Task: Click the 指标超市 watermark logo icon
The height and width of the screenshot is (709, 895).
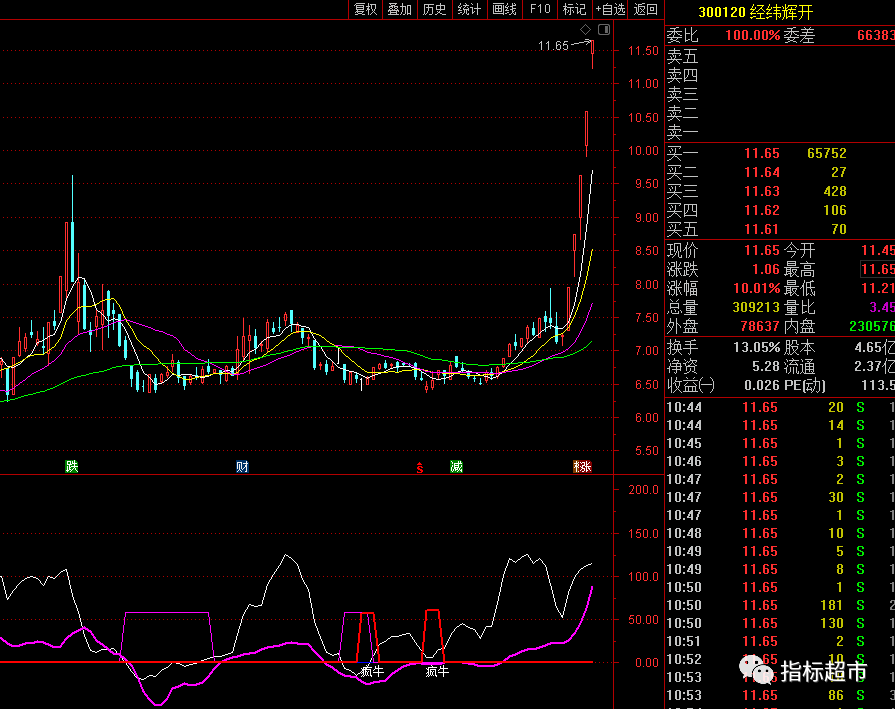Action: click(x=756, y=668)
